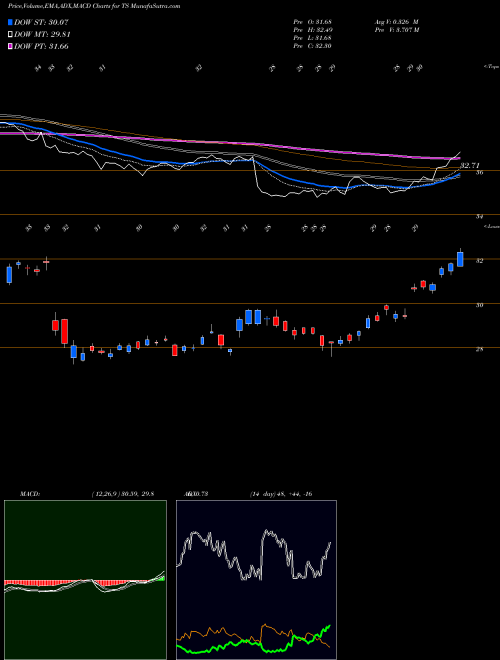Click the 'Pre C: 32.30' value
Image resolution: width=500 pixels, height=660 pixels.
(312, 46)
